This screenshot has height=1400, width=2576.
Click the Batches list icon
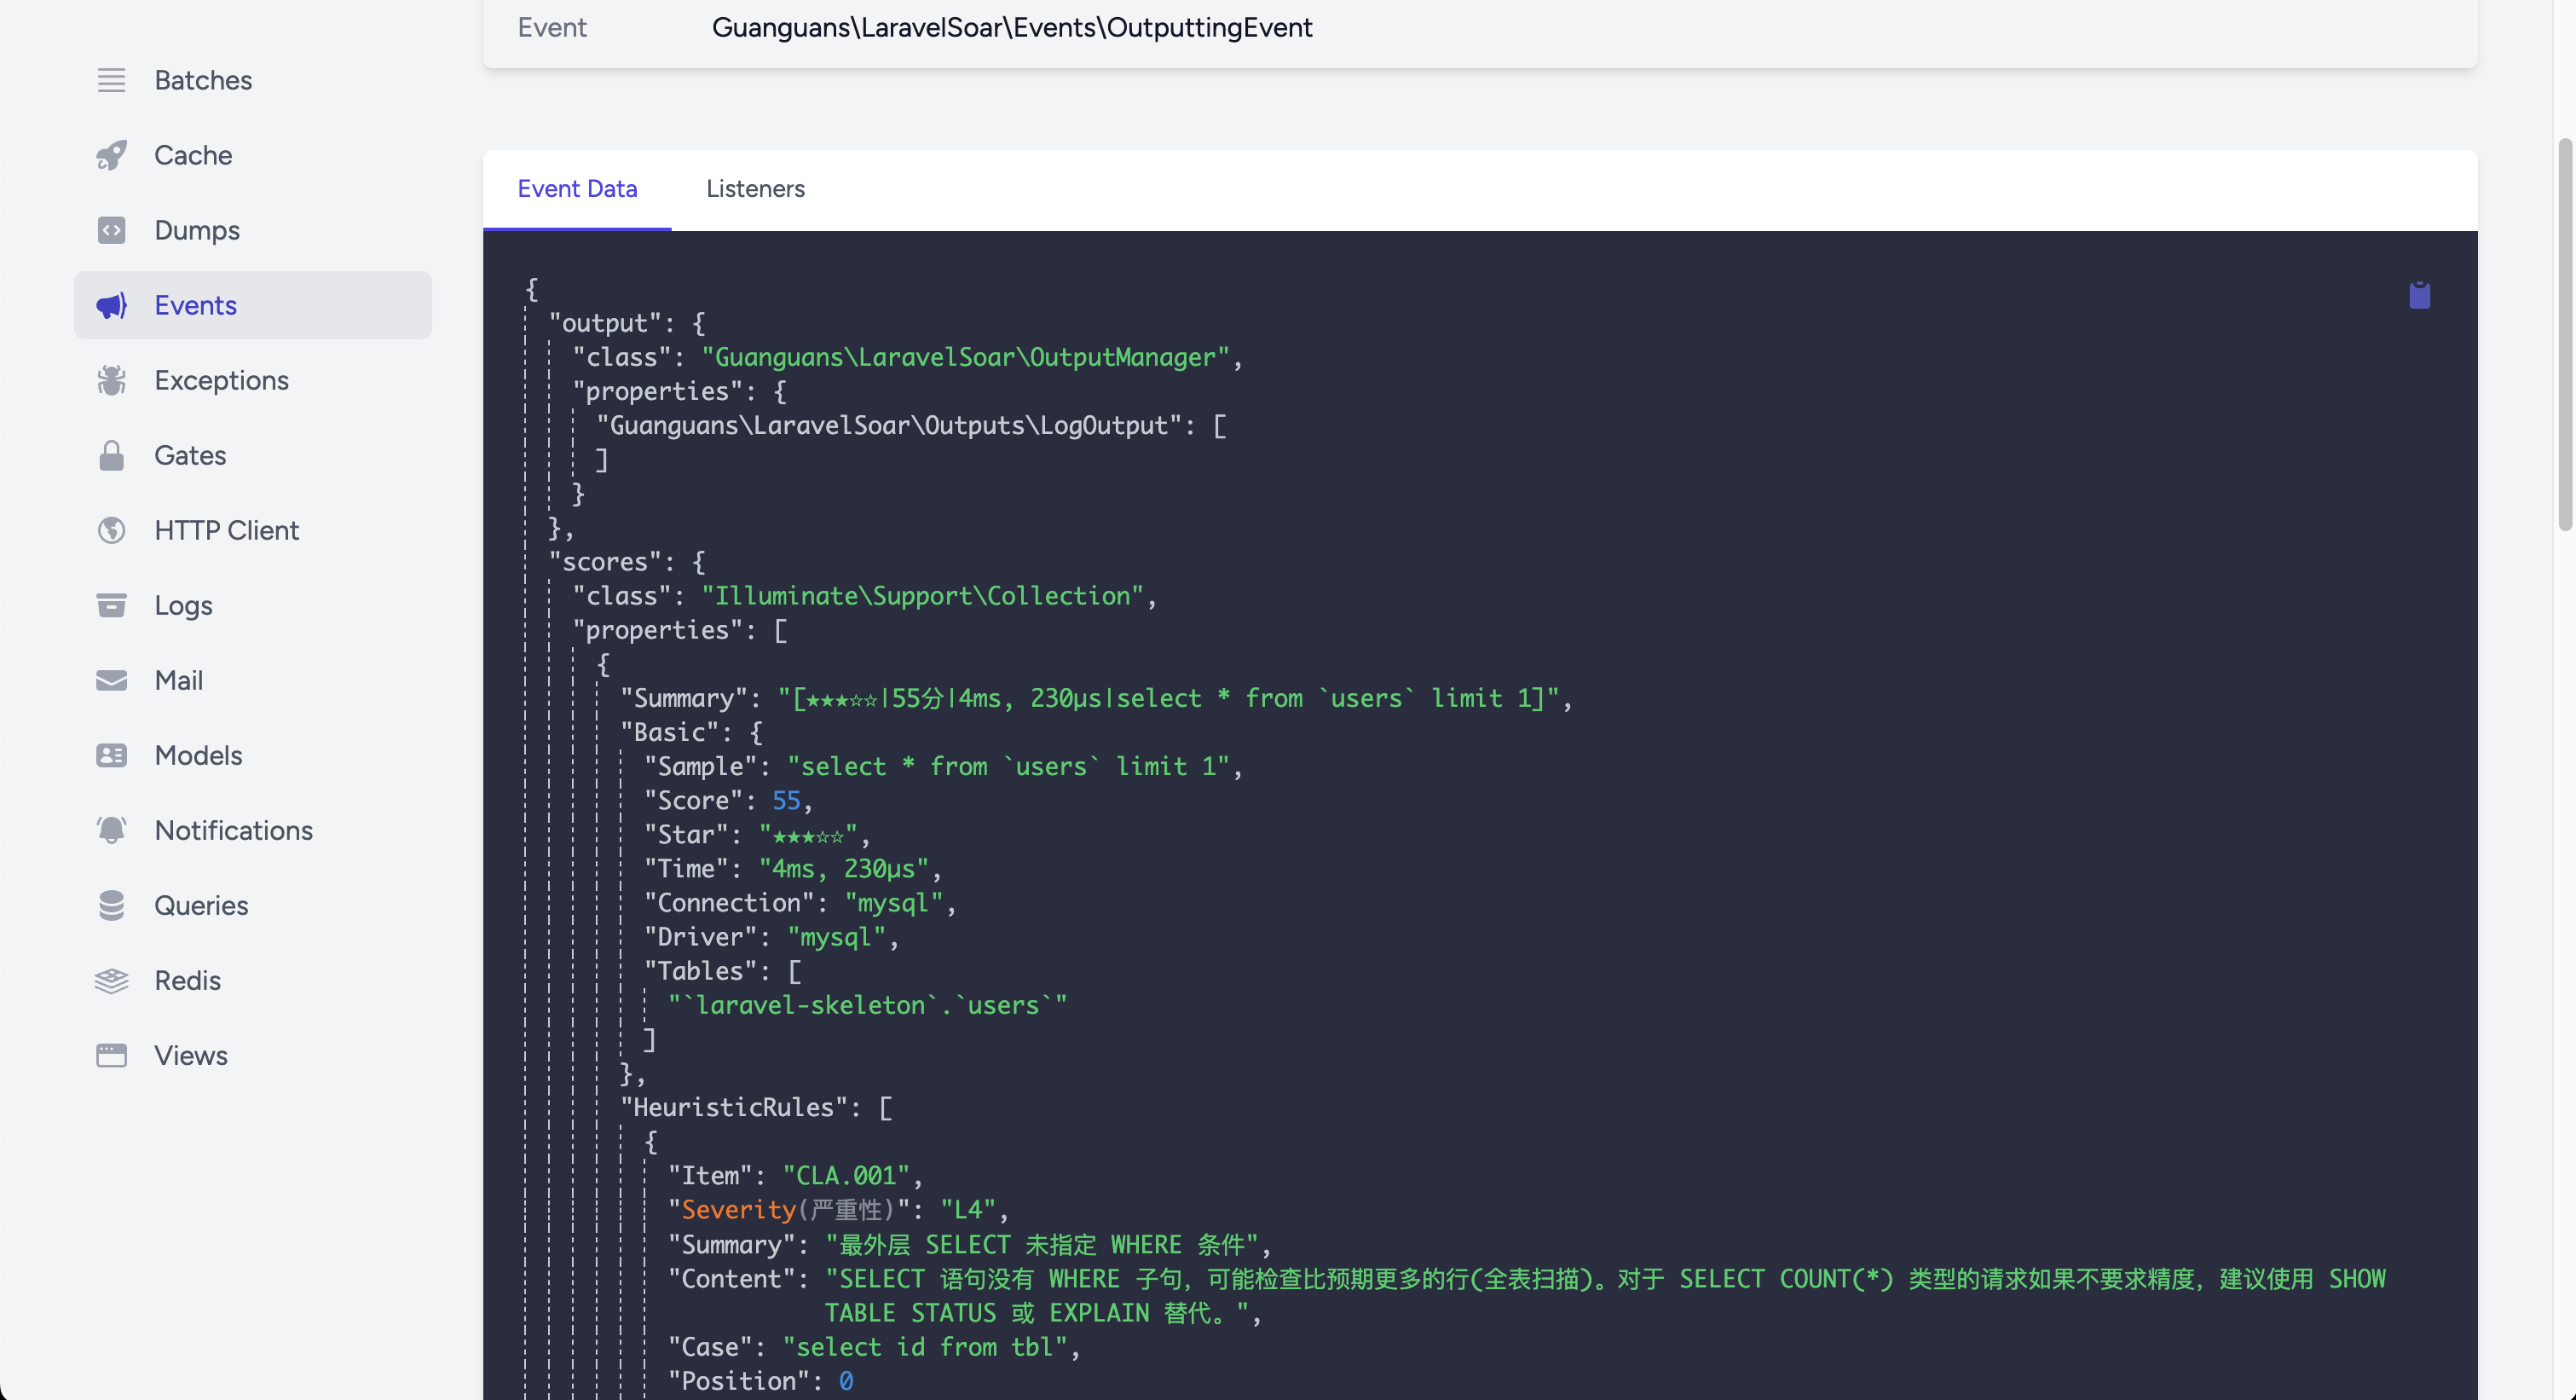111,80
